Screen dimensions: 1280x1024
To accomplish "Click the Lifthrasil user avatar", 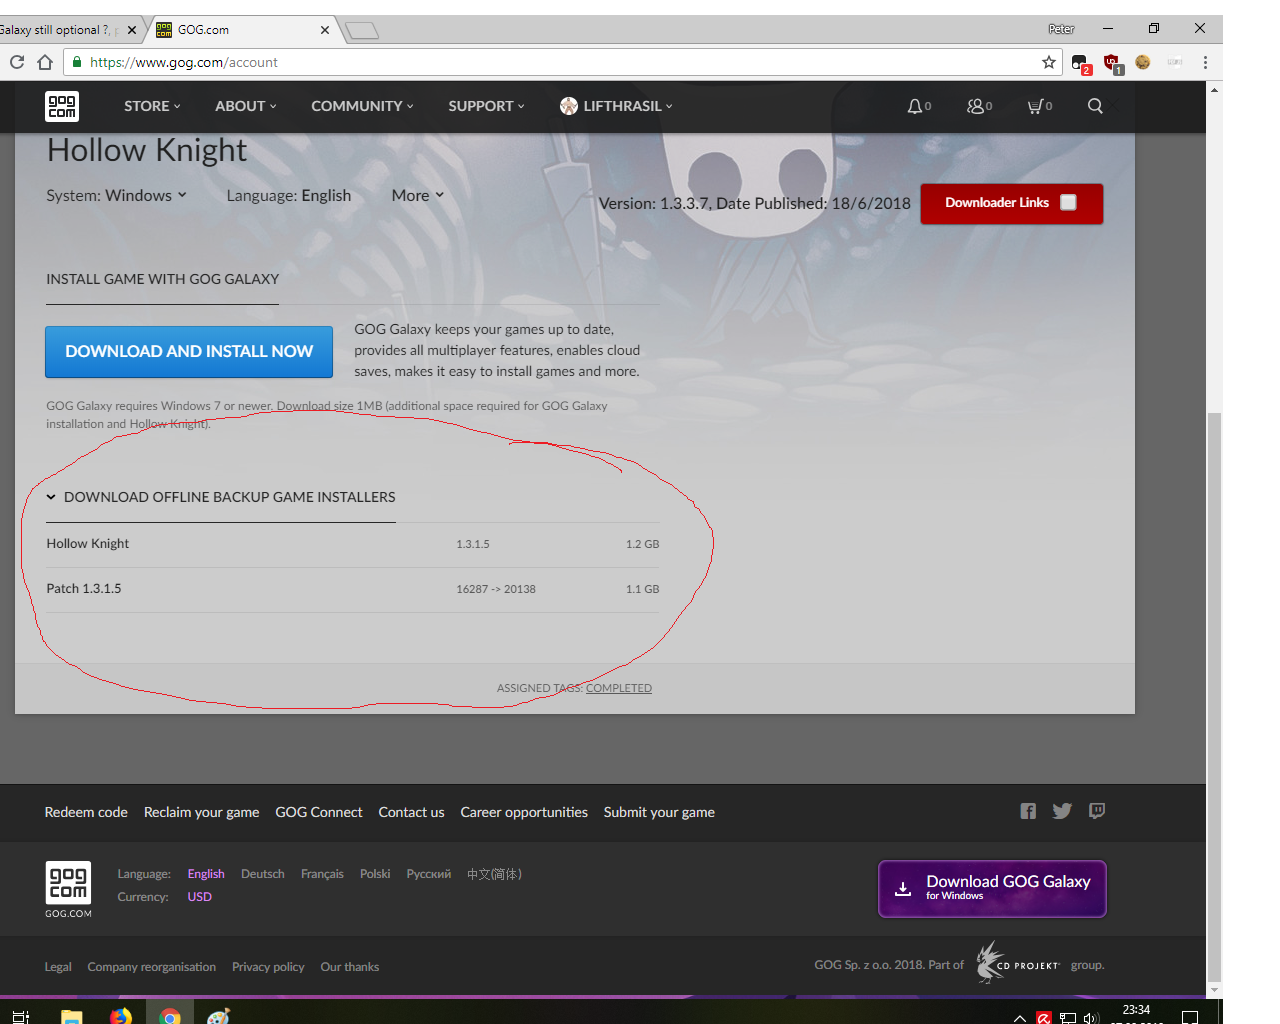I will click(569, 106).
